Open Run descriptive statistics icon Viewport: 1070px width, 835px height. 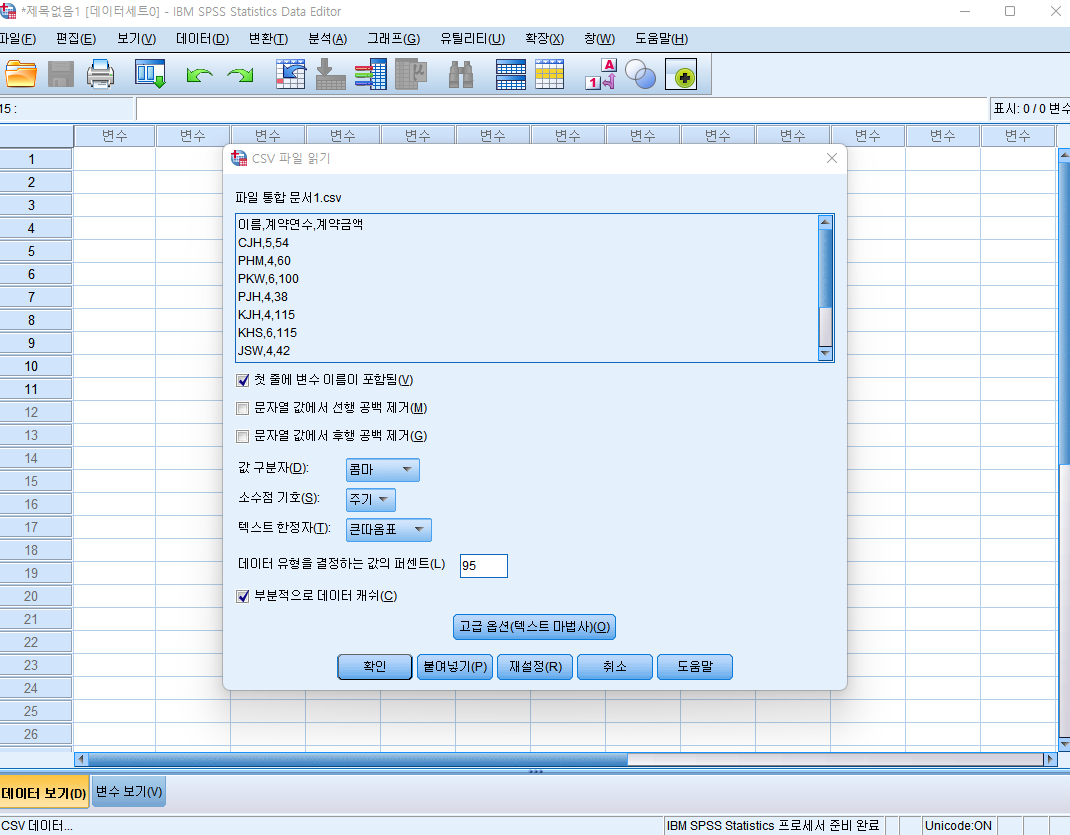click(x=411, y=74)
